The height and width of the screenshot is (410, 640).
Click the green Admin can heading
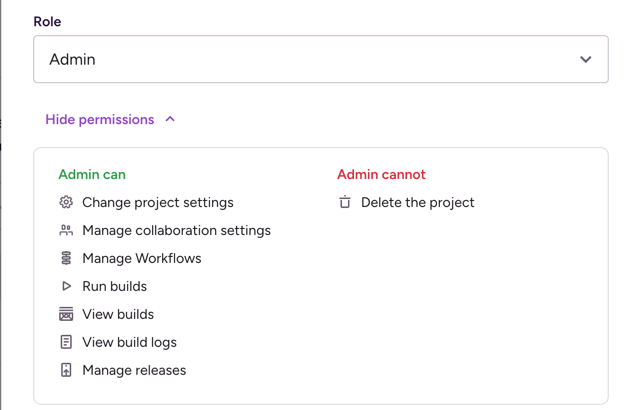coord(92,174)
